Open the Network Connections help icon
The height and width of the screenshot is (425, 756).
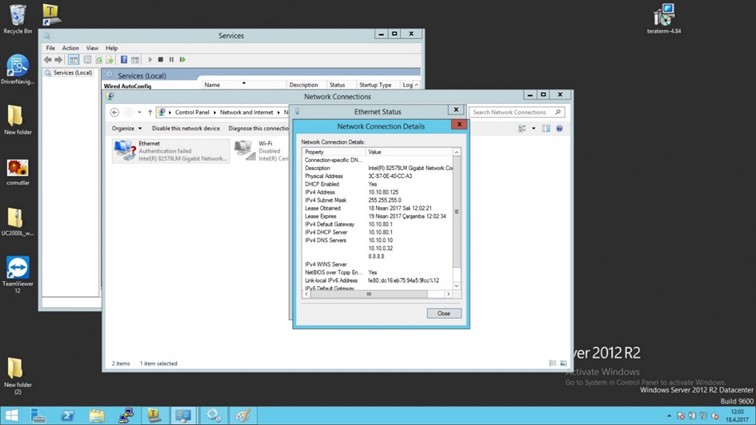coord(559,128)
